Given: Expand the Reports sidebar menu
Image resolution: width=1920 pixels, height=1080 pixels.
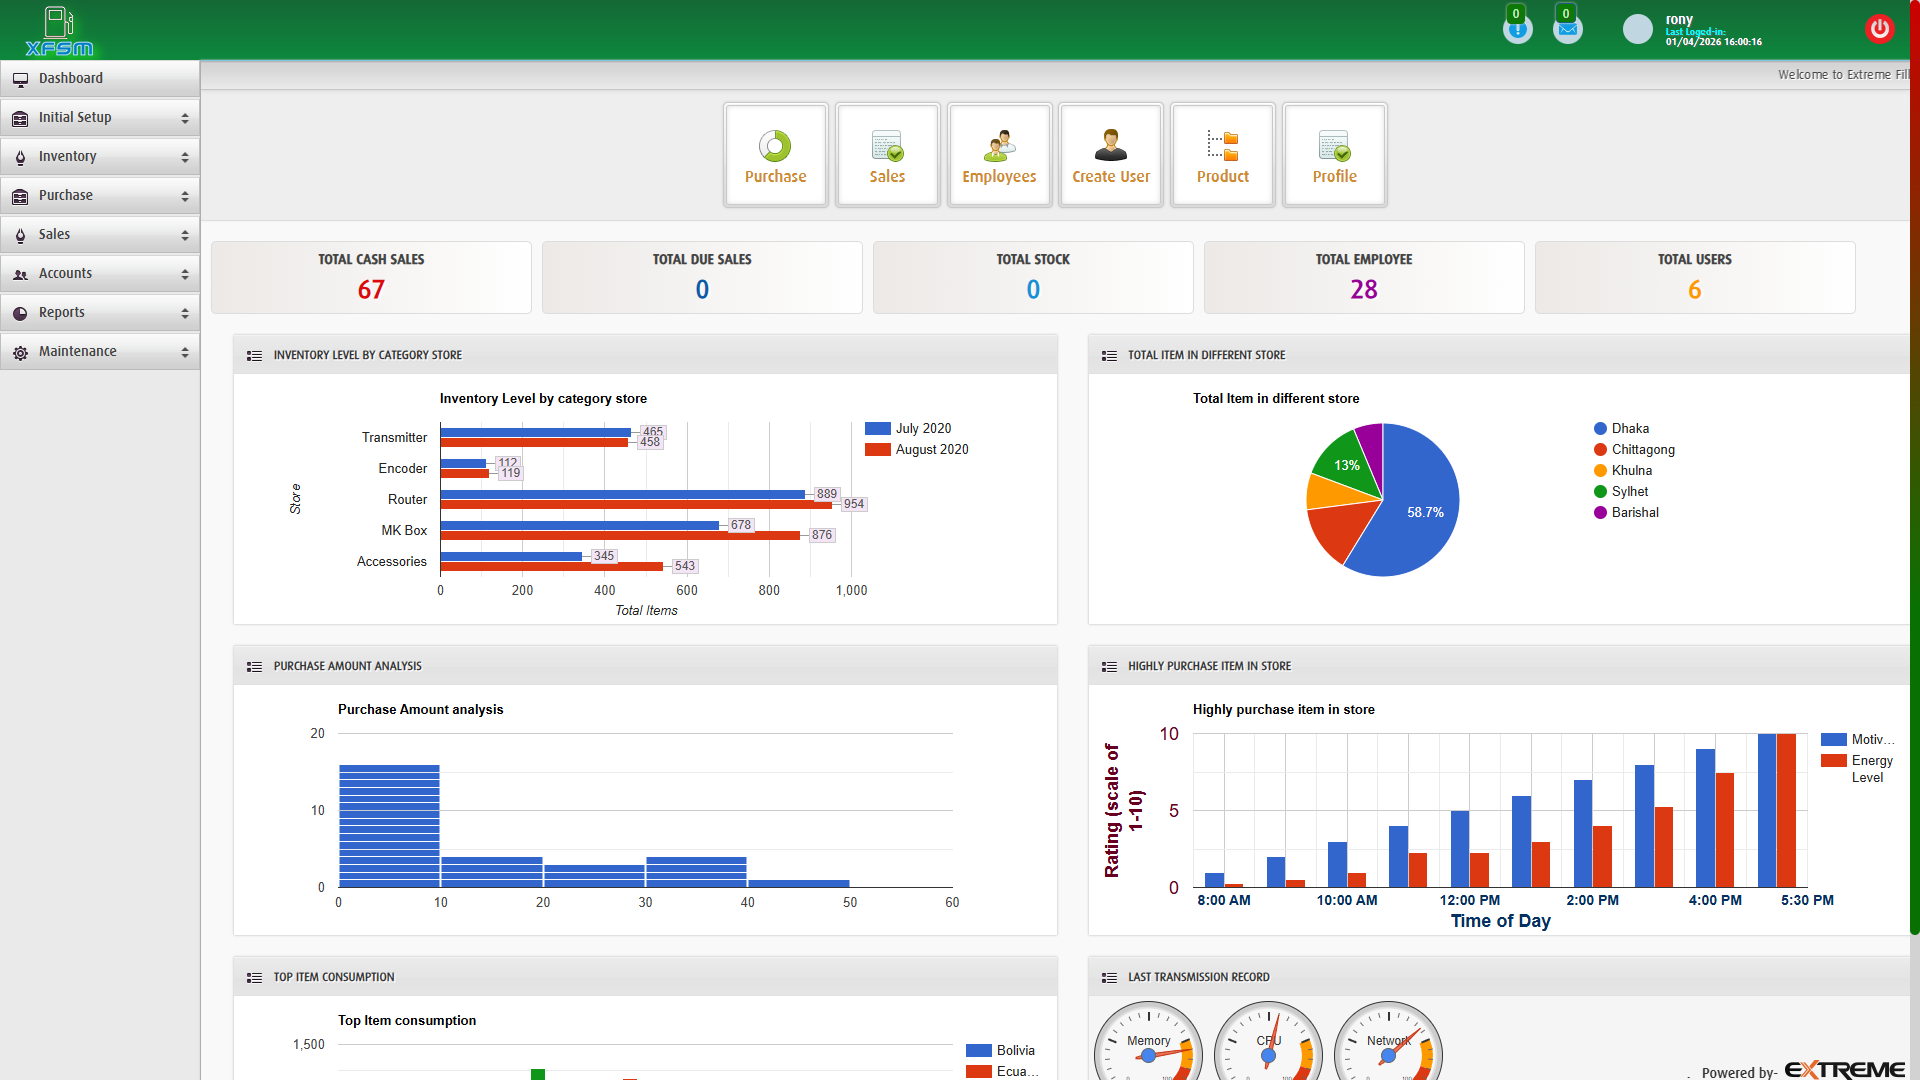Looking at the screenshot, I should click(x=100, y=312).
